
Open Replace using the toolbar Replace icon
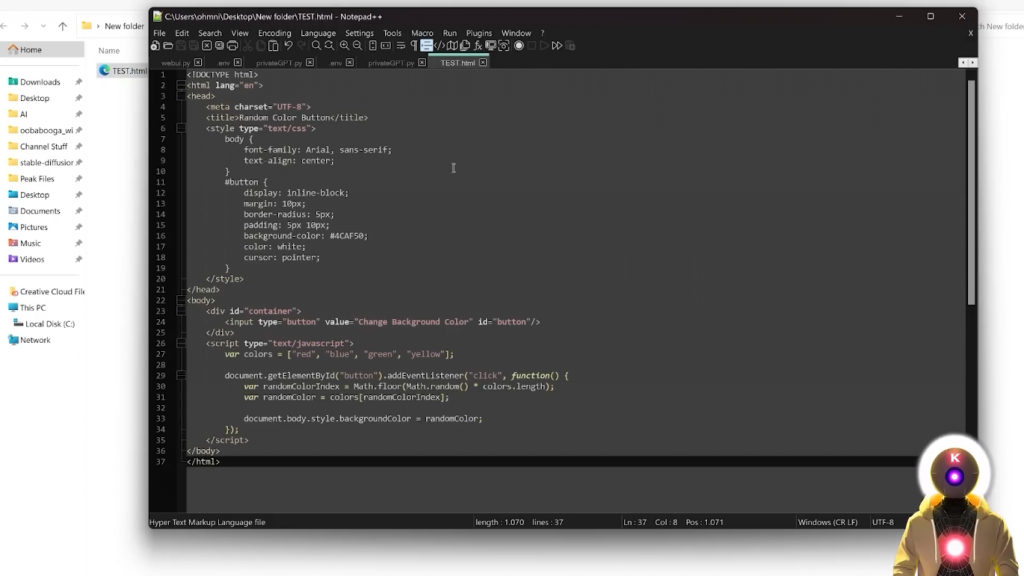(329, 46)
